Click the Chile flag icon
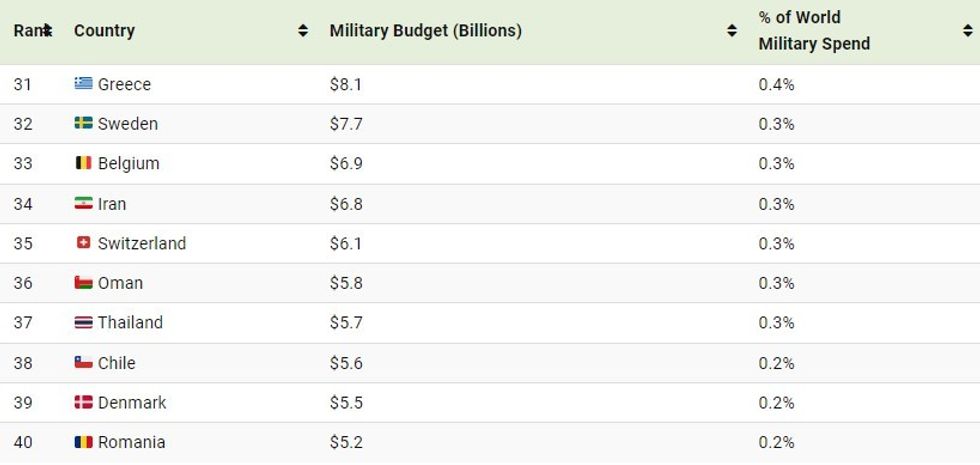This screenshot has width=980, height=465. pyautogui.click(x=83, y=362)
